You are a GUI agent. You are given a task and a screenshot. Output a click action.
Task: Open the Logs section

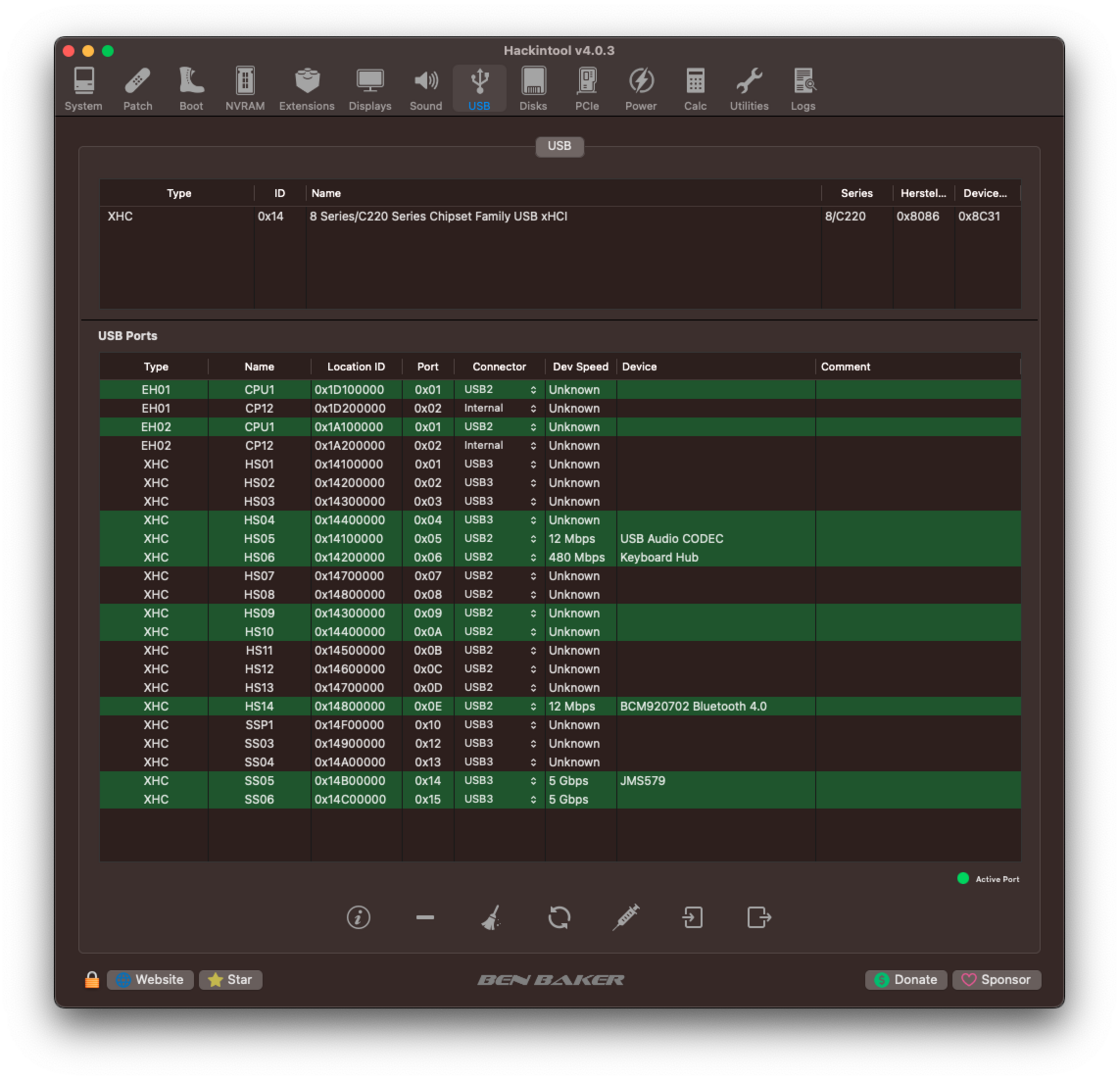[x=803, y=89]
